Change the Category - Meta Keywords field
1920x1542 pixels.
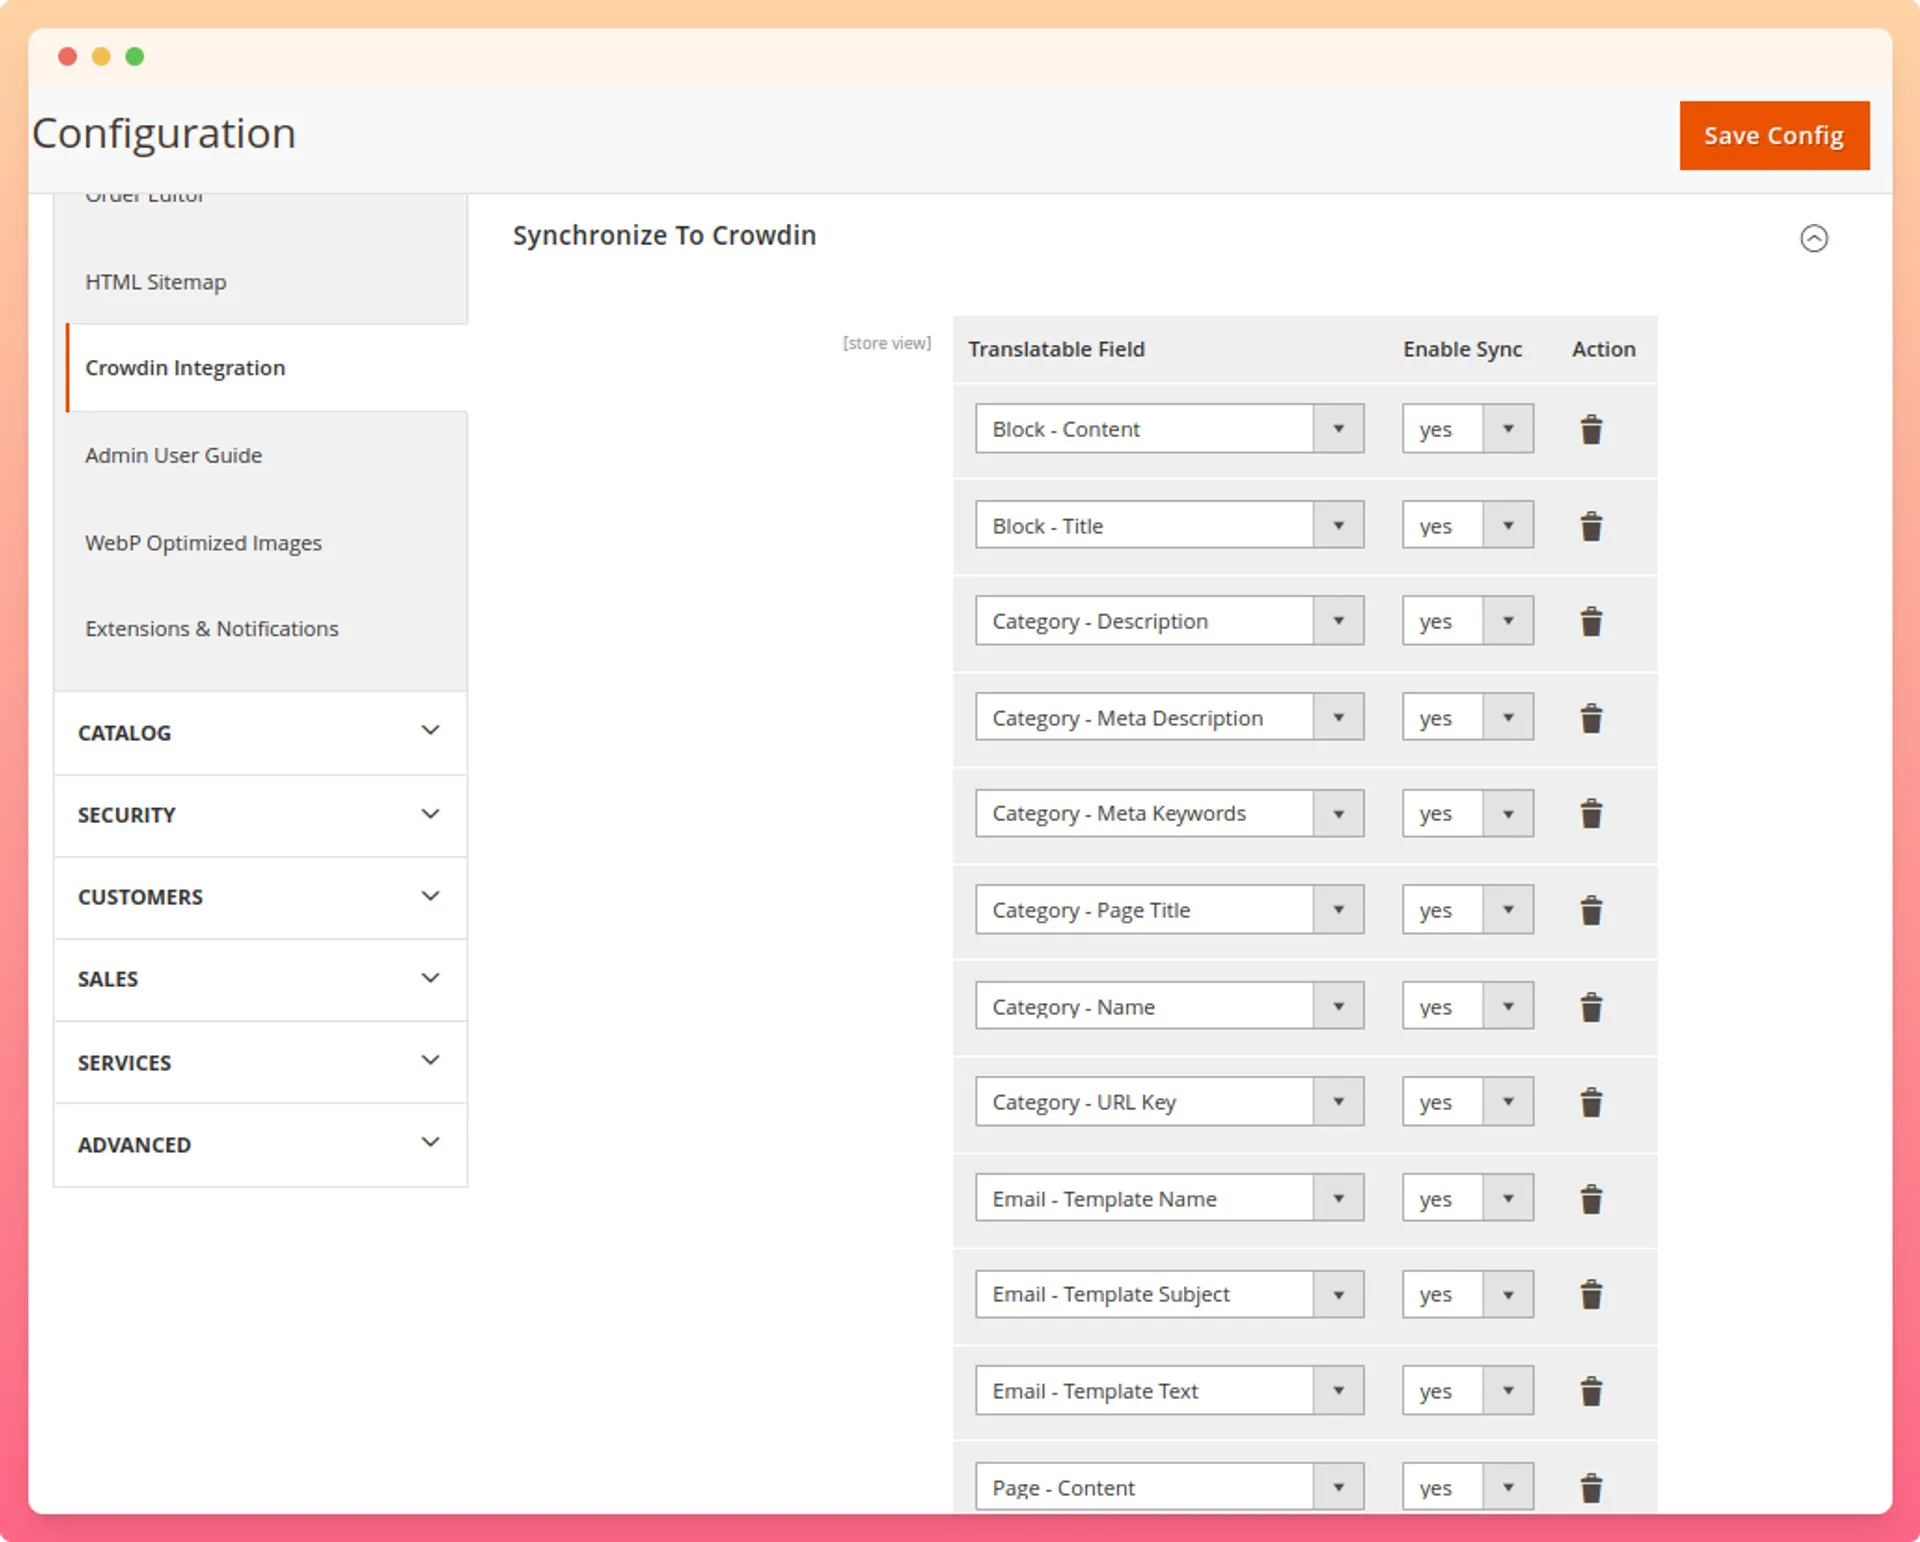coord(1169,814)
